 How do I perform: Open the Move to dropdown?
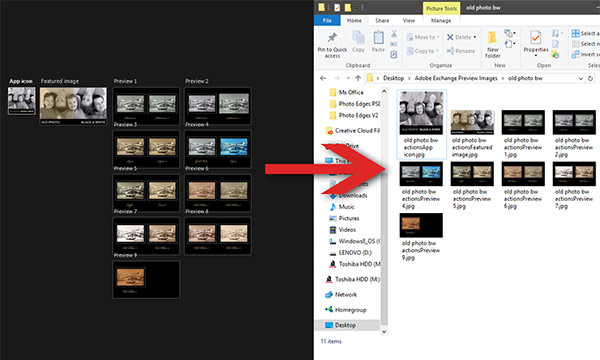point(423,37)
